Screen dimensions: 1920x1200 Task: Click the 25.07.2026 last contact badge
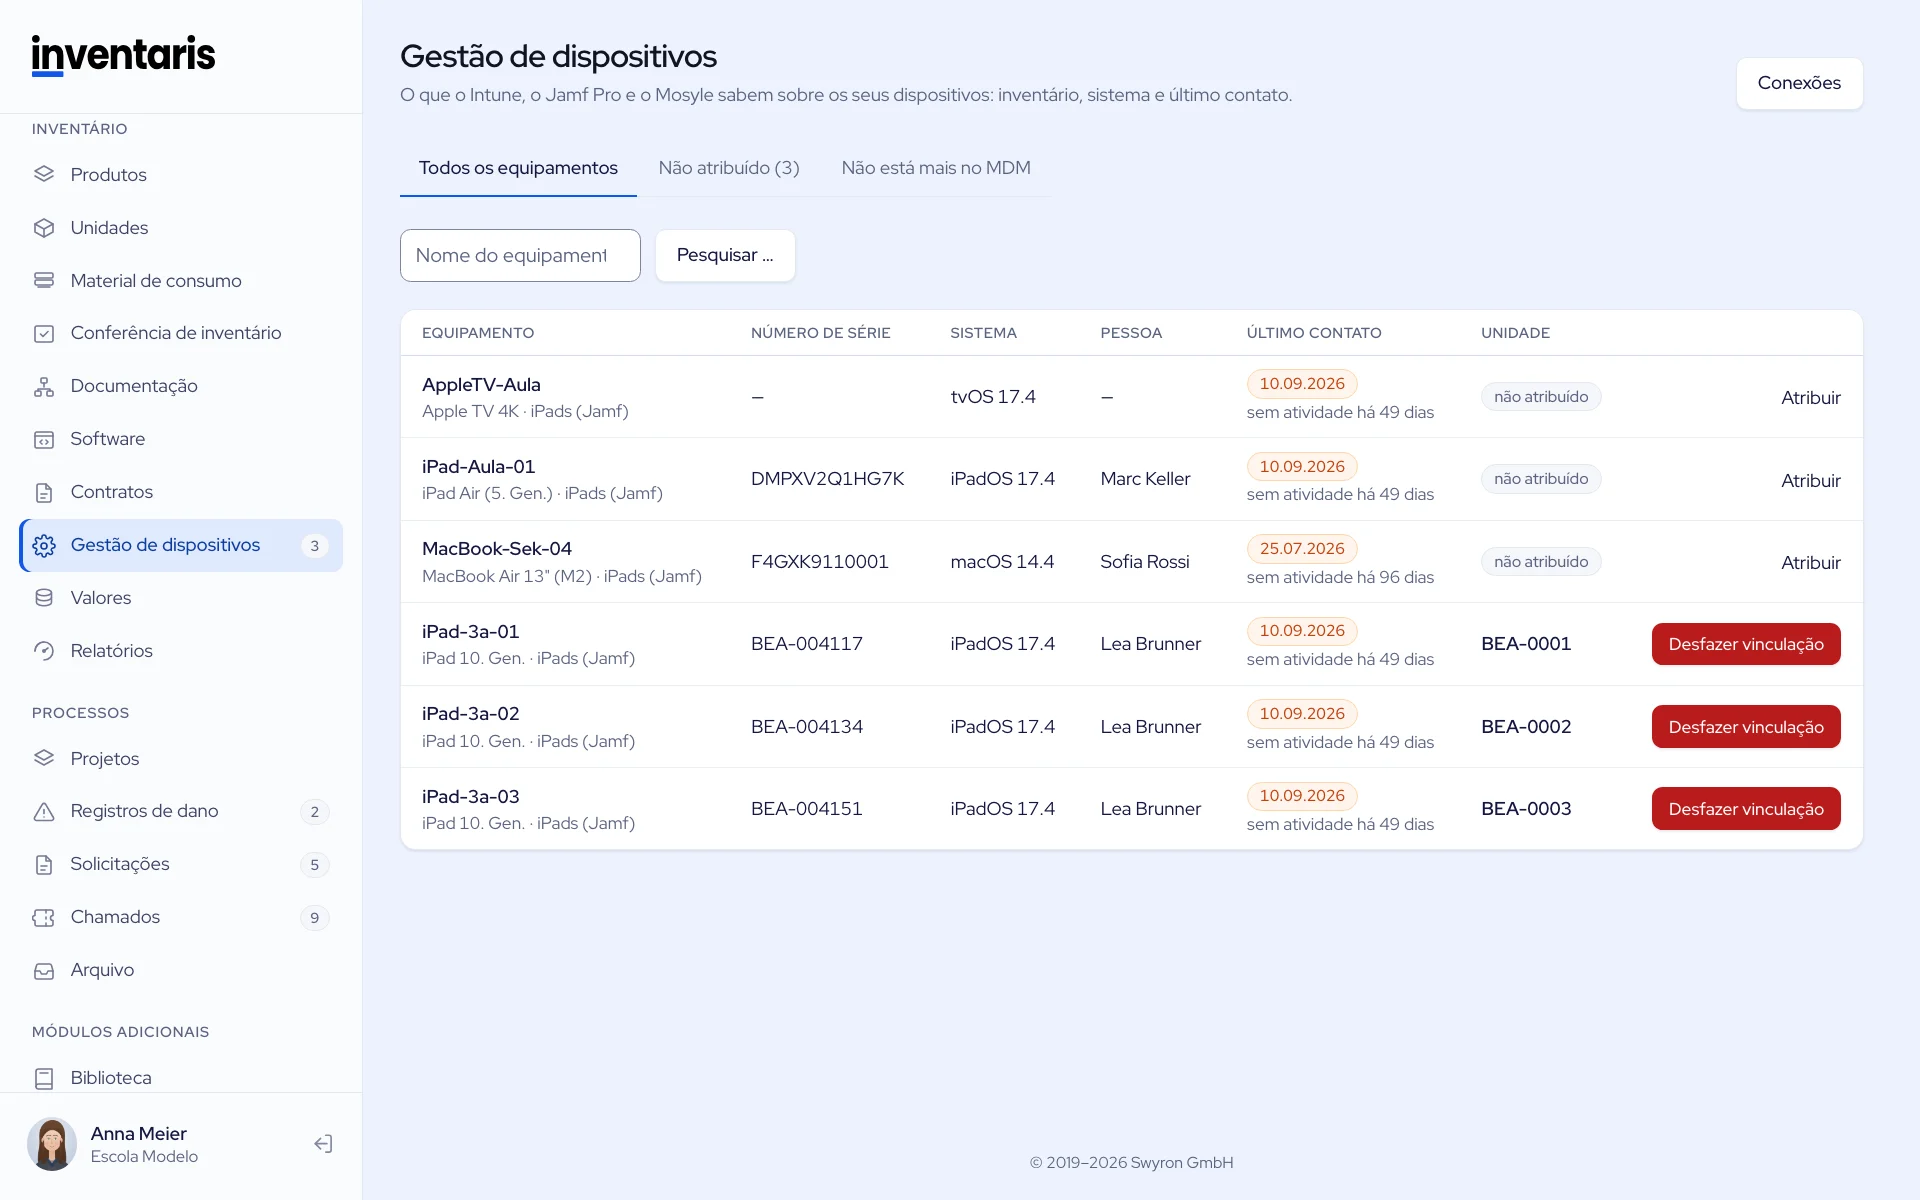point(1302,549)
